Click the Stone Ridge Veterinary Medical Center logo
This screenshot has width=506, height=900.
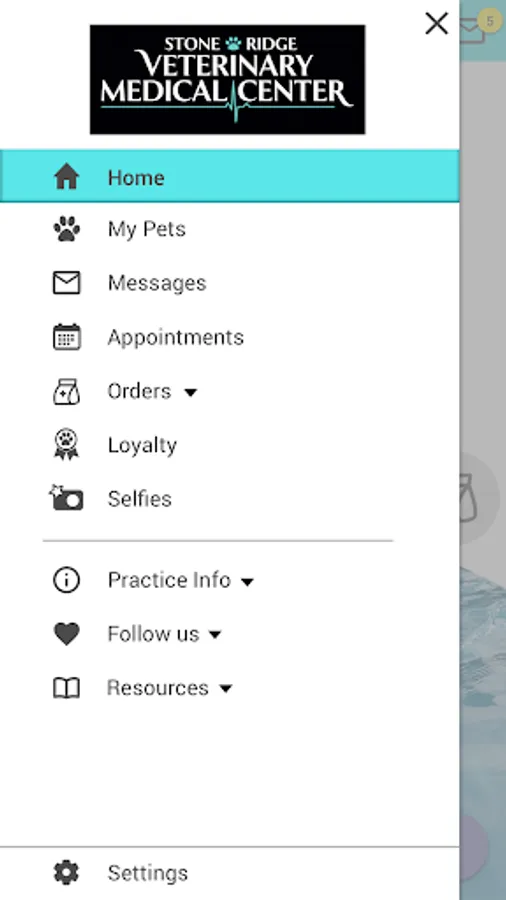pyautogui.click(x=227, y=79)
